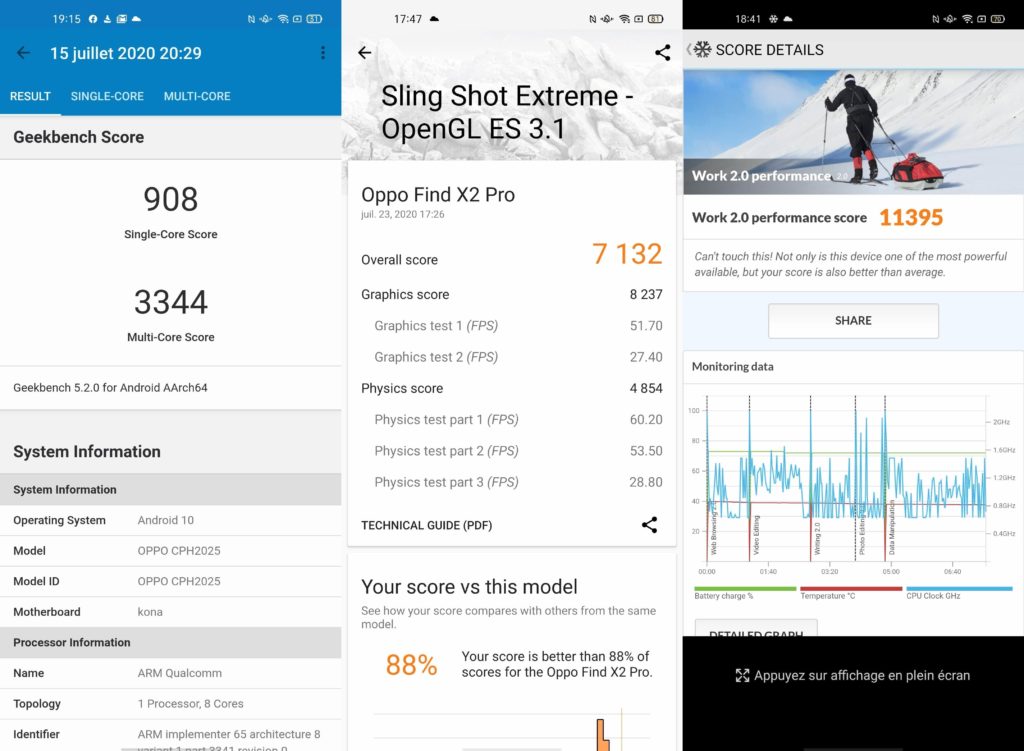Tap the Geekbench result date 15 juillet 2020 20:29
Screen dimensions: 1024x751
[126, 53]
